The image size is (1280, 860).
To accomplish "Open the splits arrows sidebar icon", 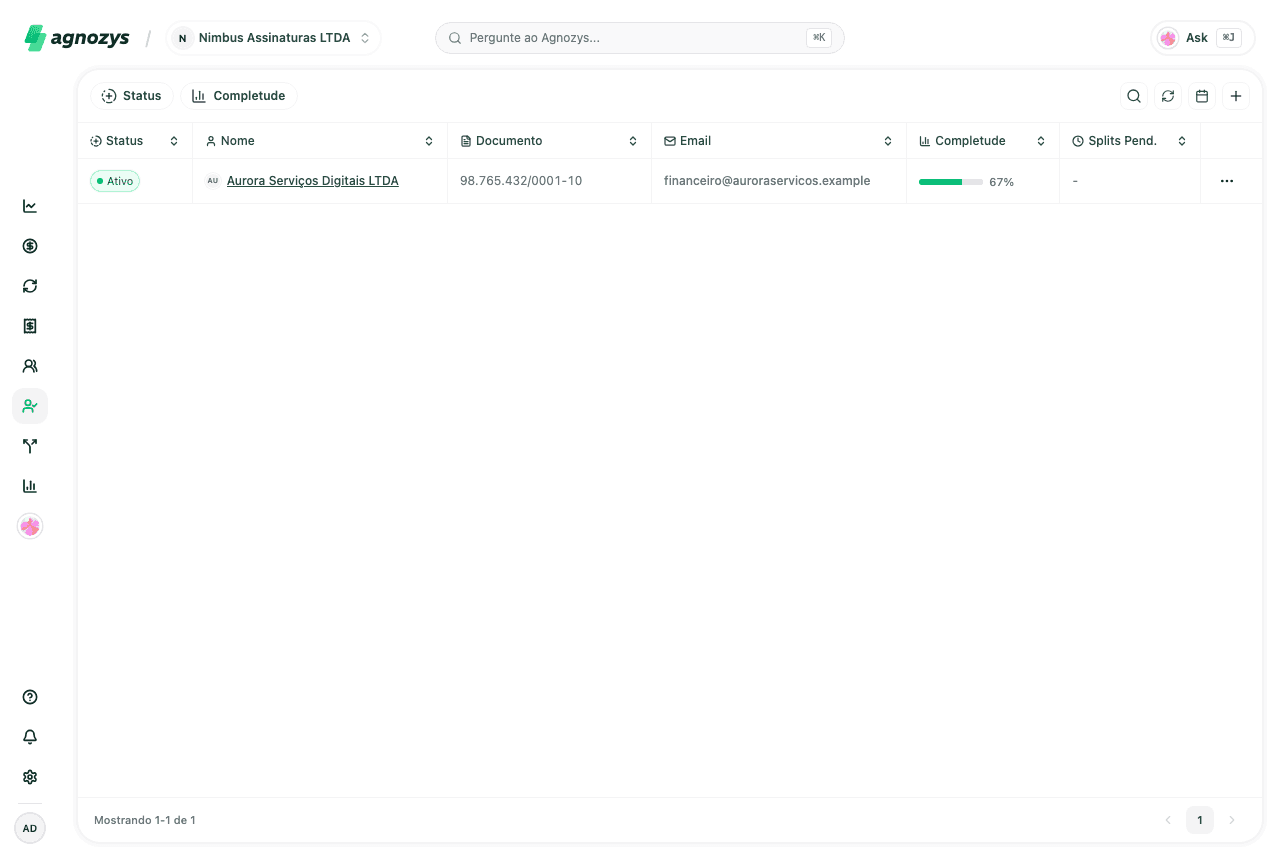I will pyautogui.click(x=30, y=446).
